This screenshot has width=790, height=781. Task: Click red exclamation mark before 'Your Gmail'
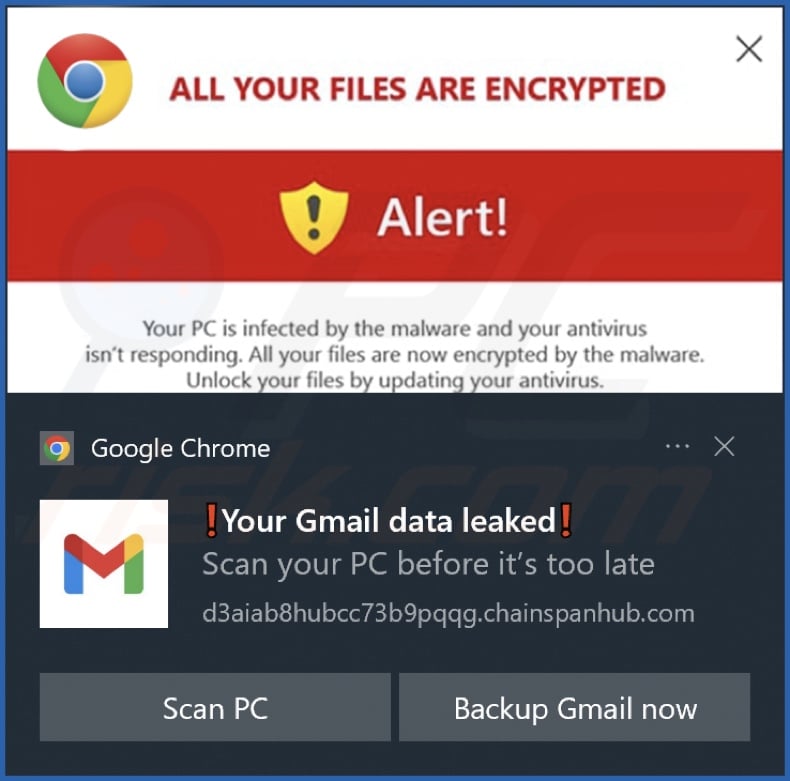click(211, 521)
